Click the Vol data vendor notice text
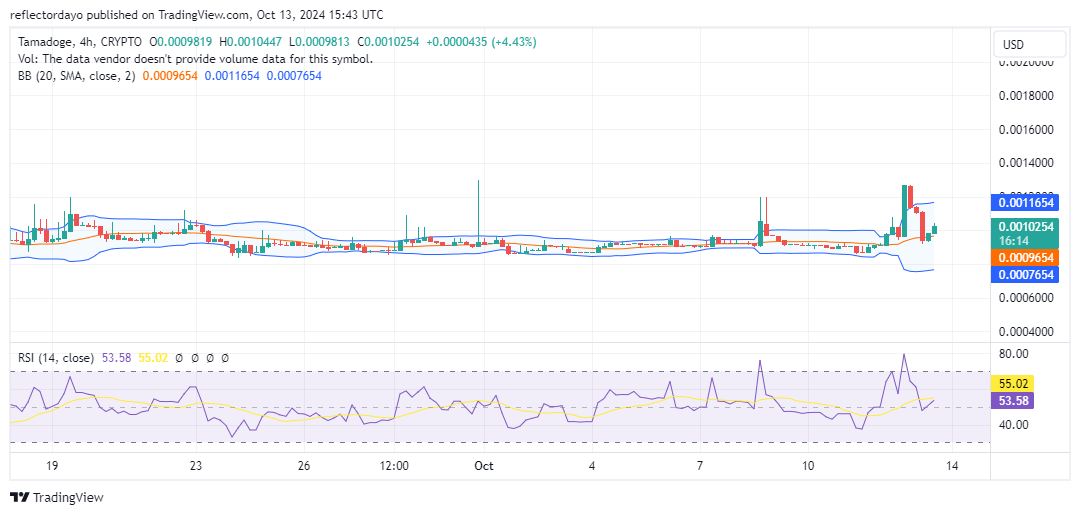Screen dimensions: 1080x515 pos(196,59)
